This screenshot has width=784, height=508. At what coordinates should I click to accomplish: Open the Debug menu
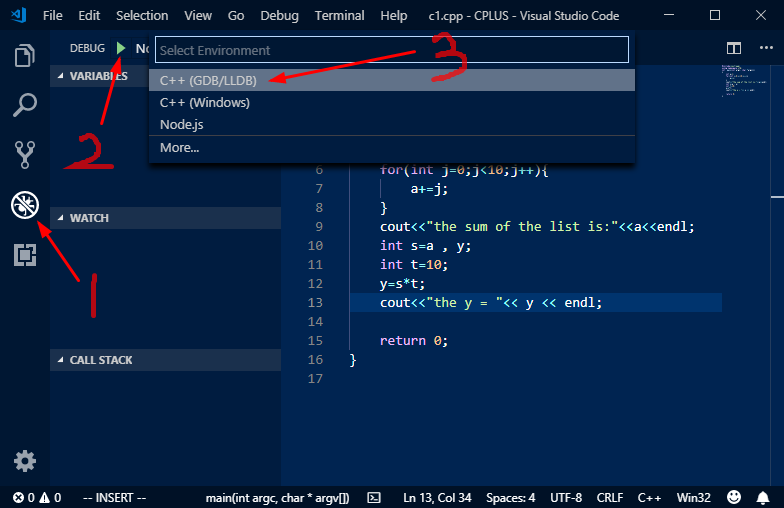[280, 16]
